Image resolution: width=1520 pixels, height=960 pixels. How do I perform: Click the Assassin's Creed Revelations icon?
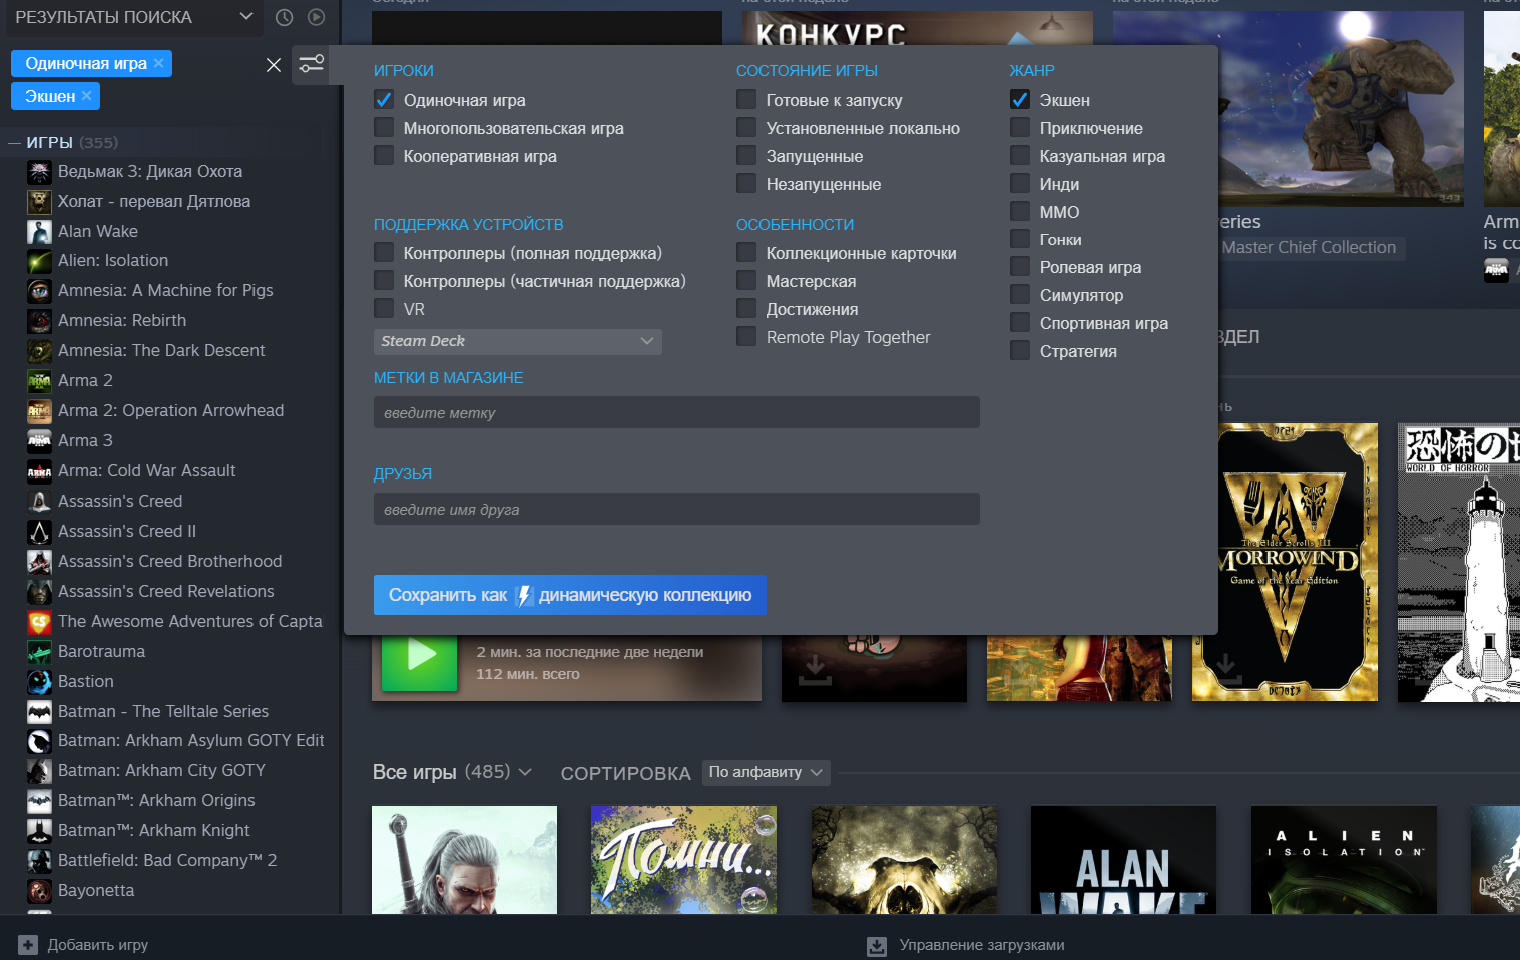click(39, 592)
